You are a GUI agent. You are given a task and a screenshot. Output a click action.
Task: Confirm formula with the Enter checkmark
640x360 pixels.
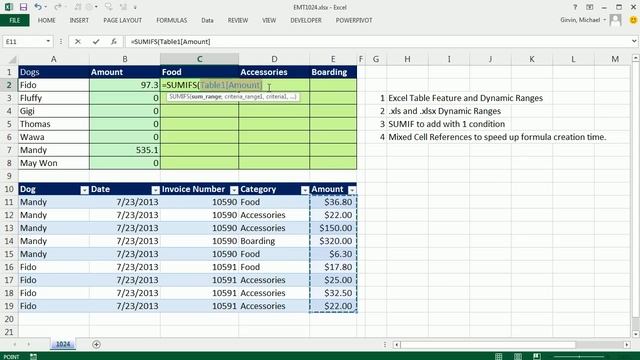[96, 42]
